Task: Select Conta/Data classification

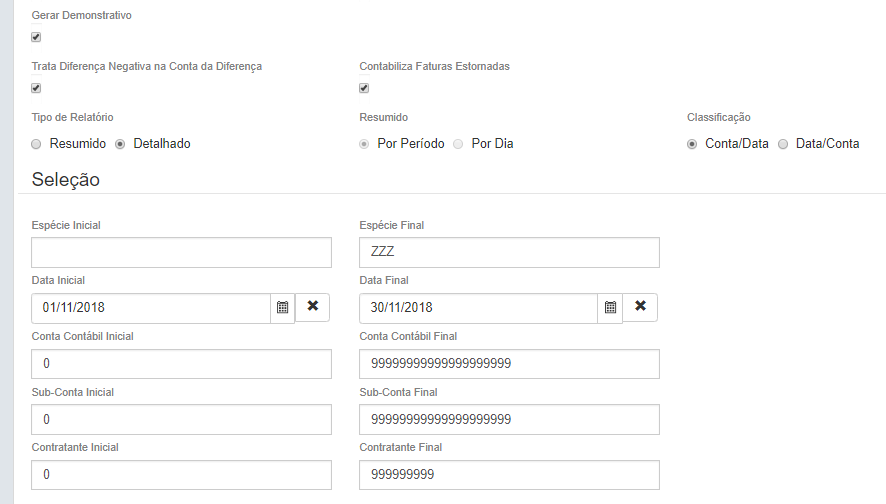Action: [693, 144]
